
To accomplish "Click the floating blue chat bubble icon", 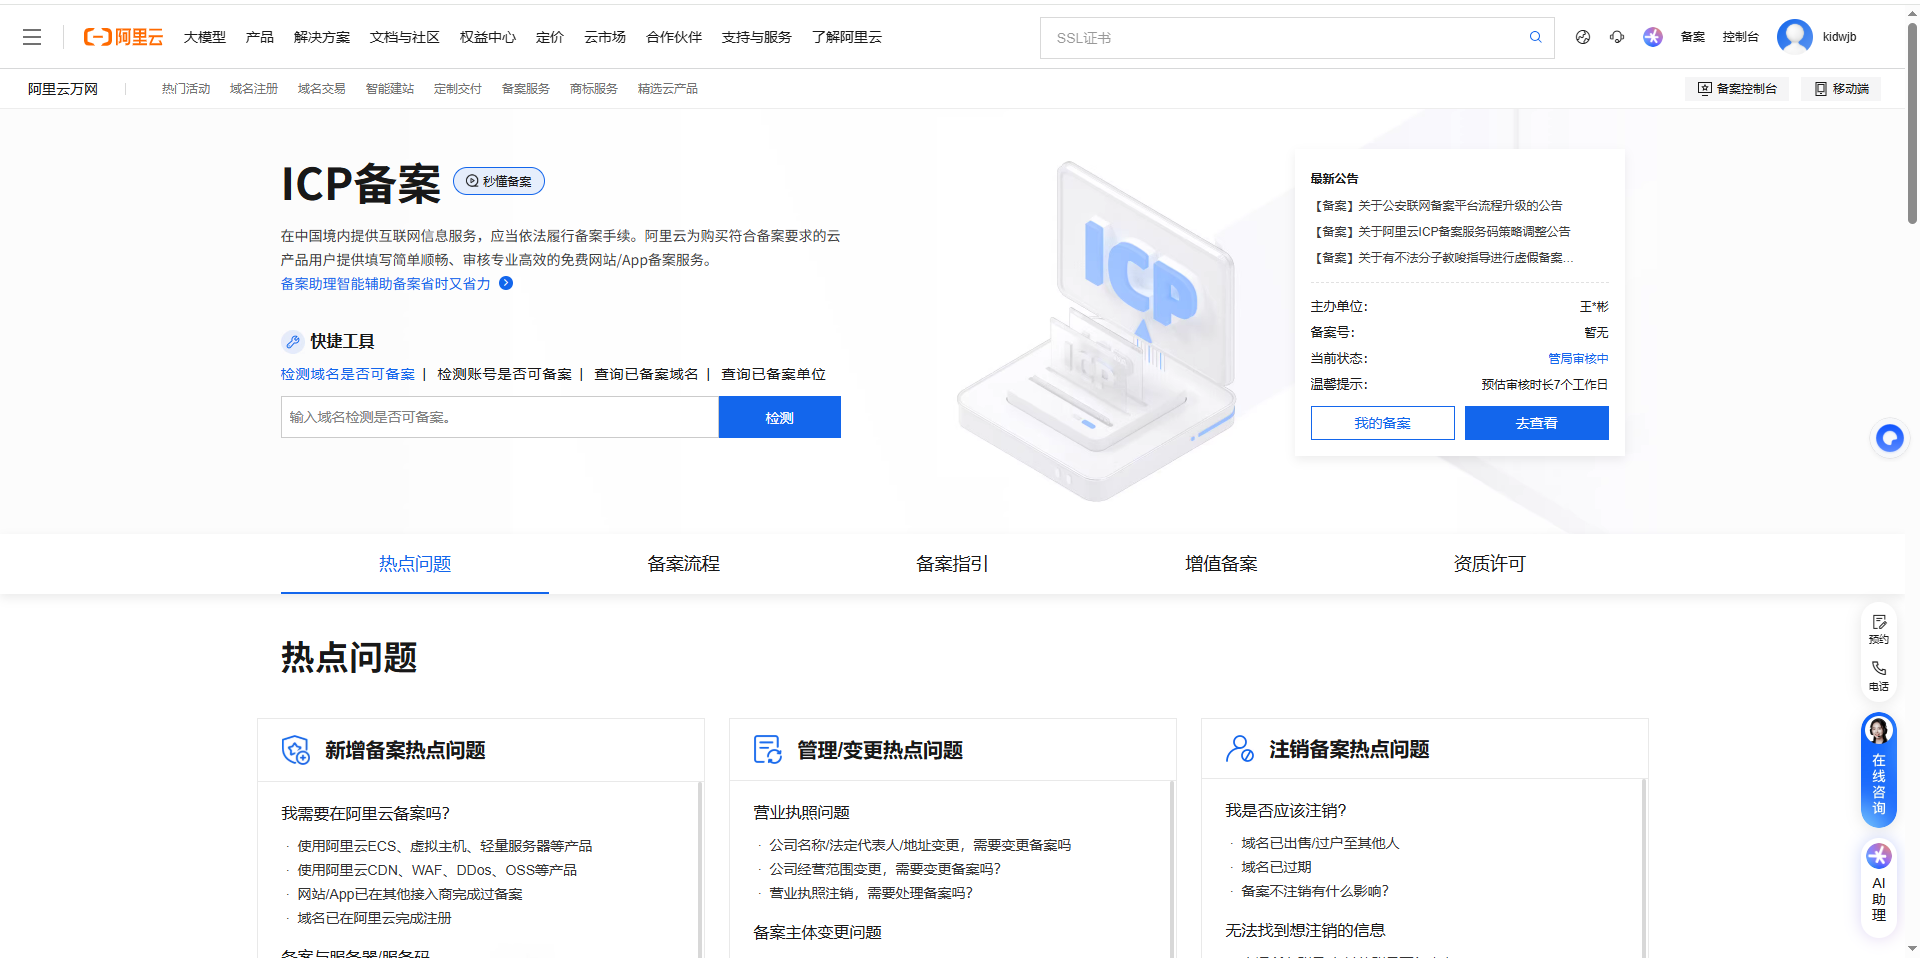I will [x=1889, y=438].
